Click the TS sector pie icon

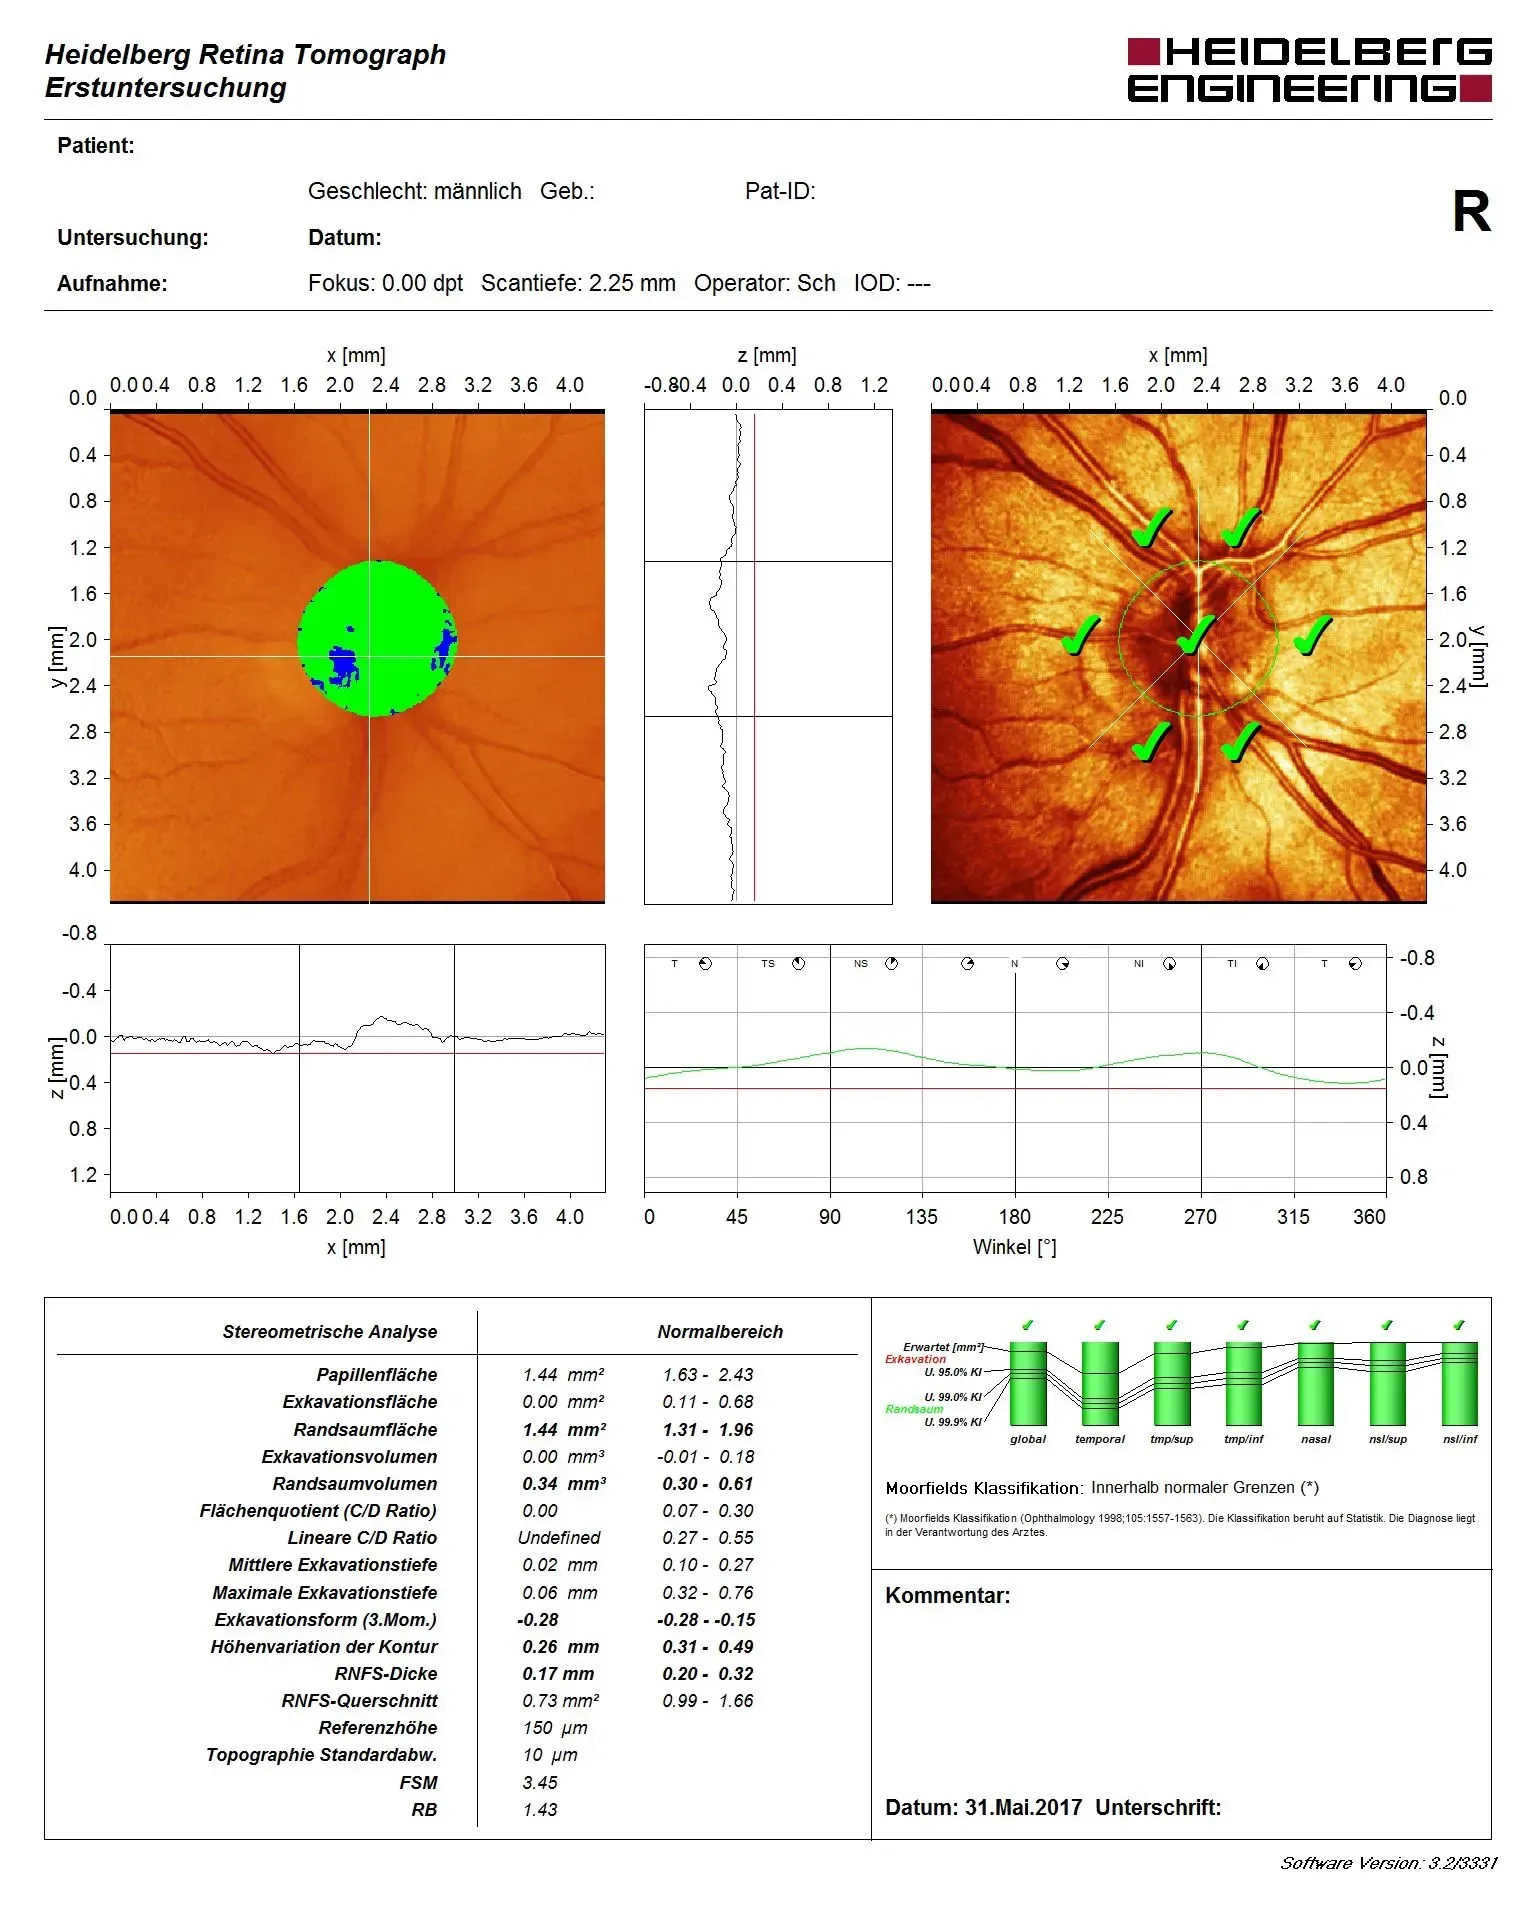pos(798,964)
